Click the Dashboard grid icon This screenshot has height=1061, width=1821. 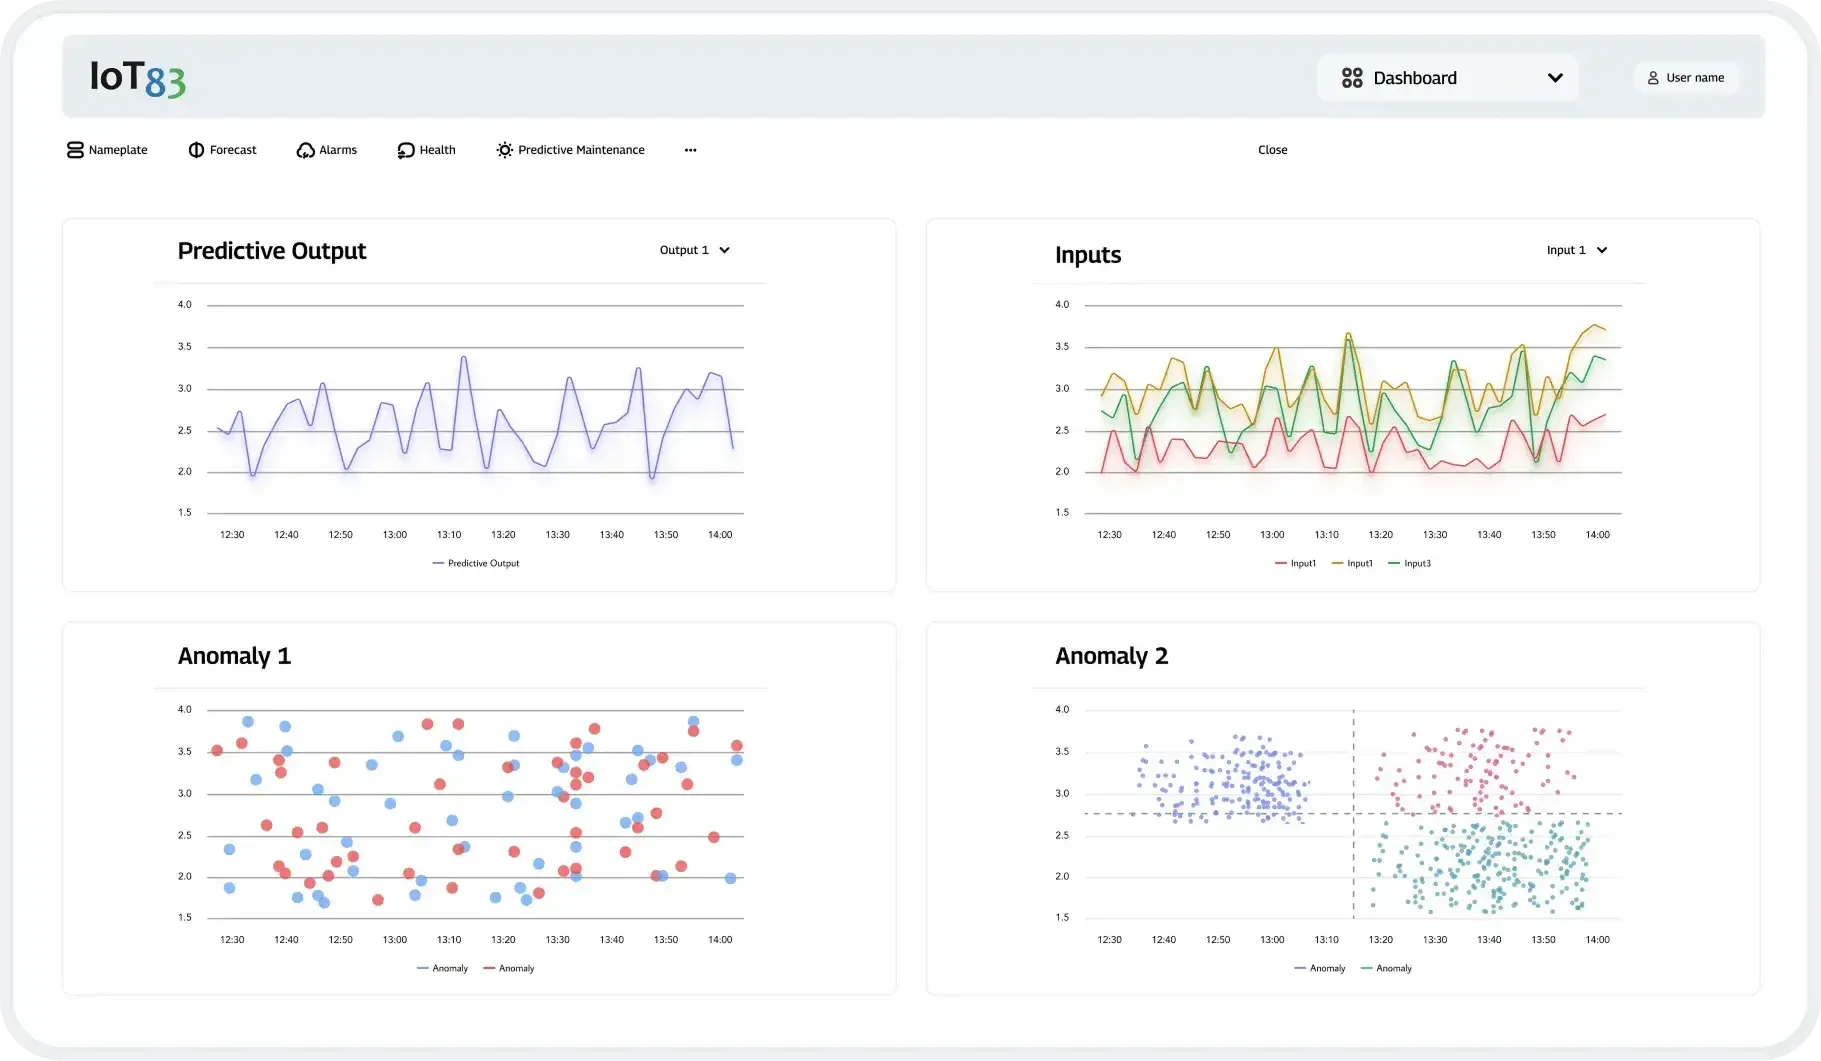click(x=1352, y=78)
